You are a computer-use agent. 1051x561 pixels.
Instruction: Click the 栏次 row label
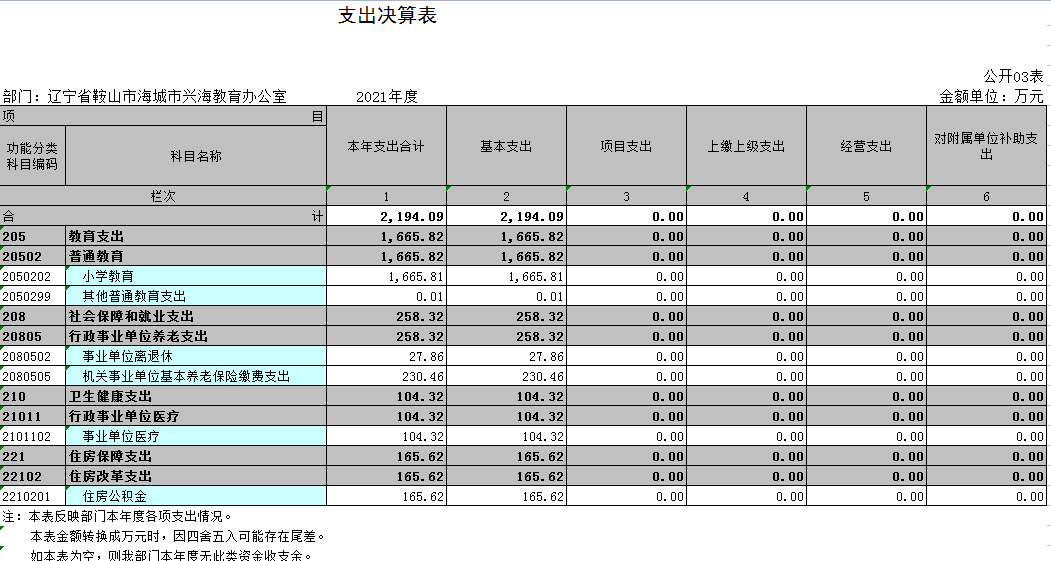click(x=163, y=196)
